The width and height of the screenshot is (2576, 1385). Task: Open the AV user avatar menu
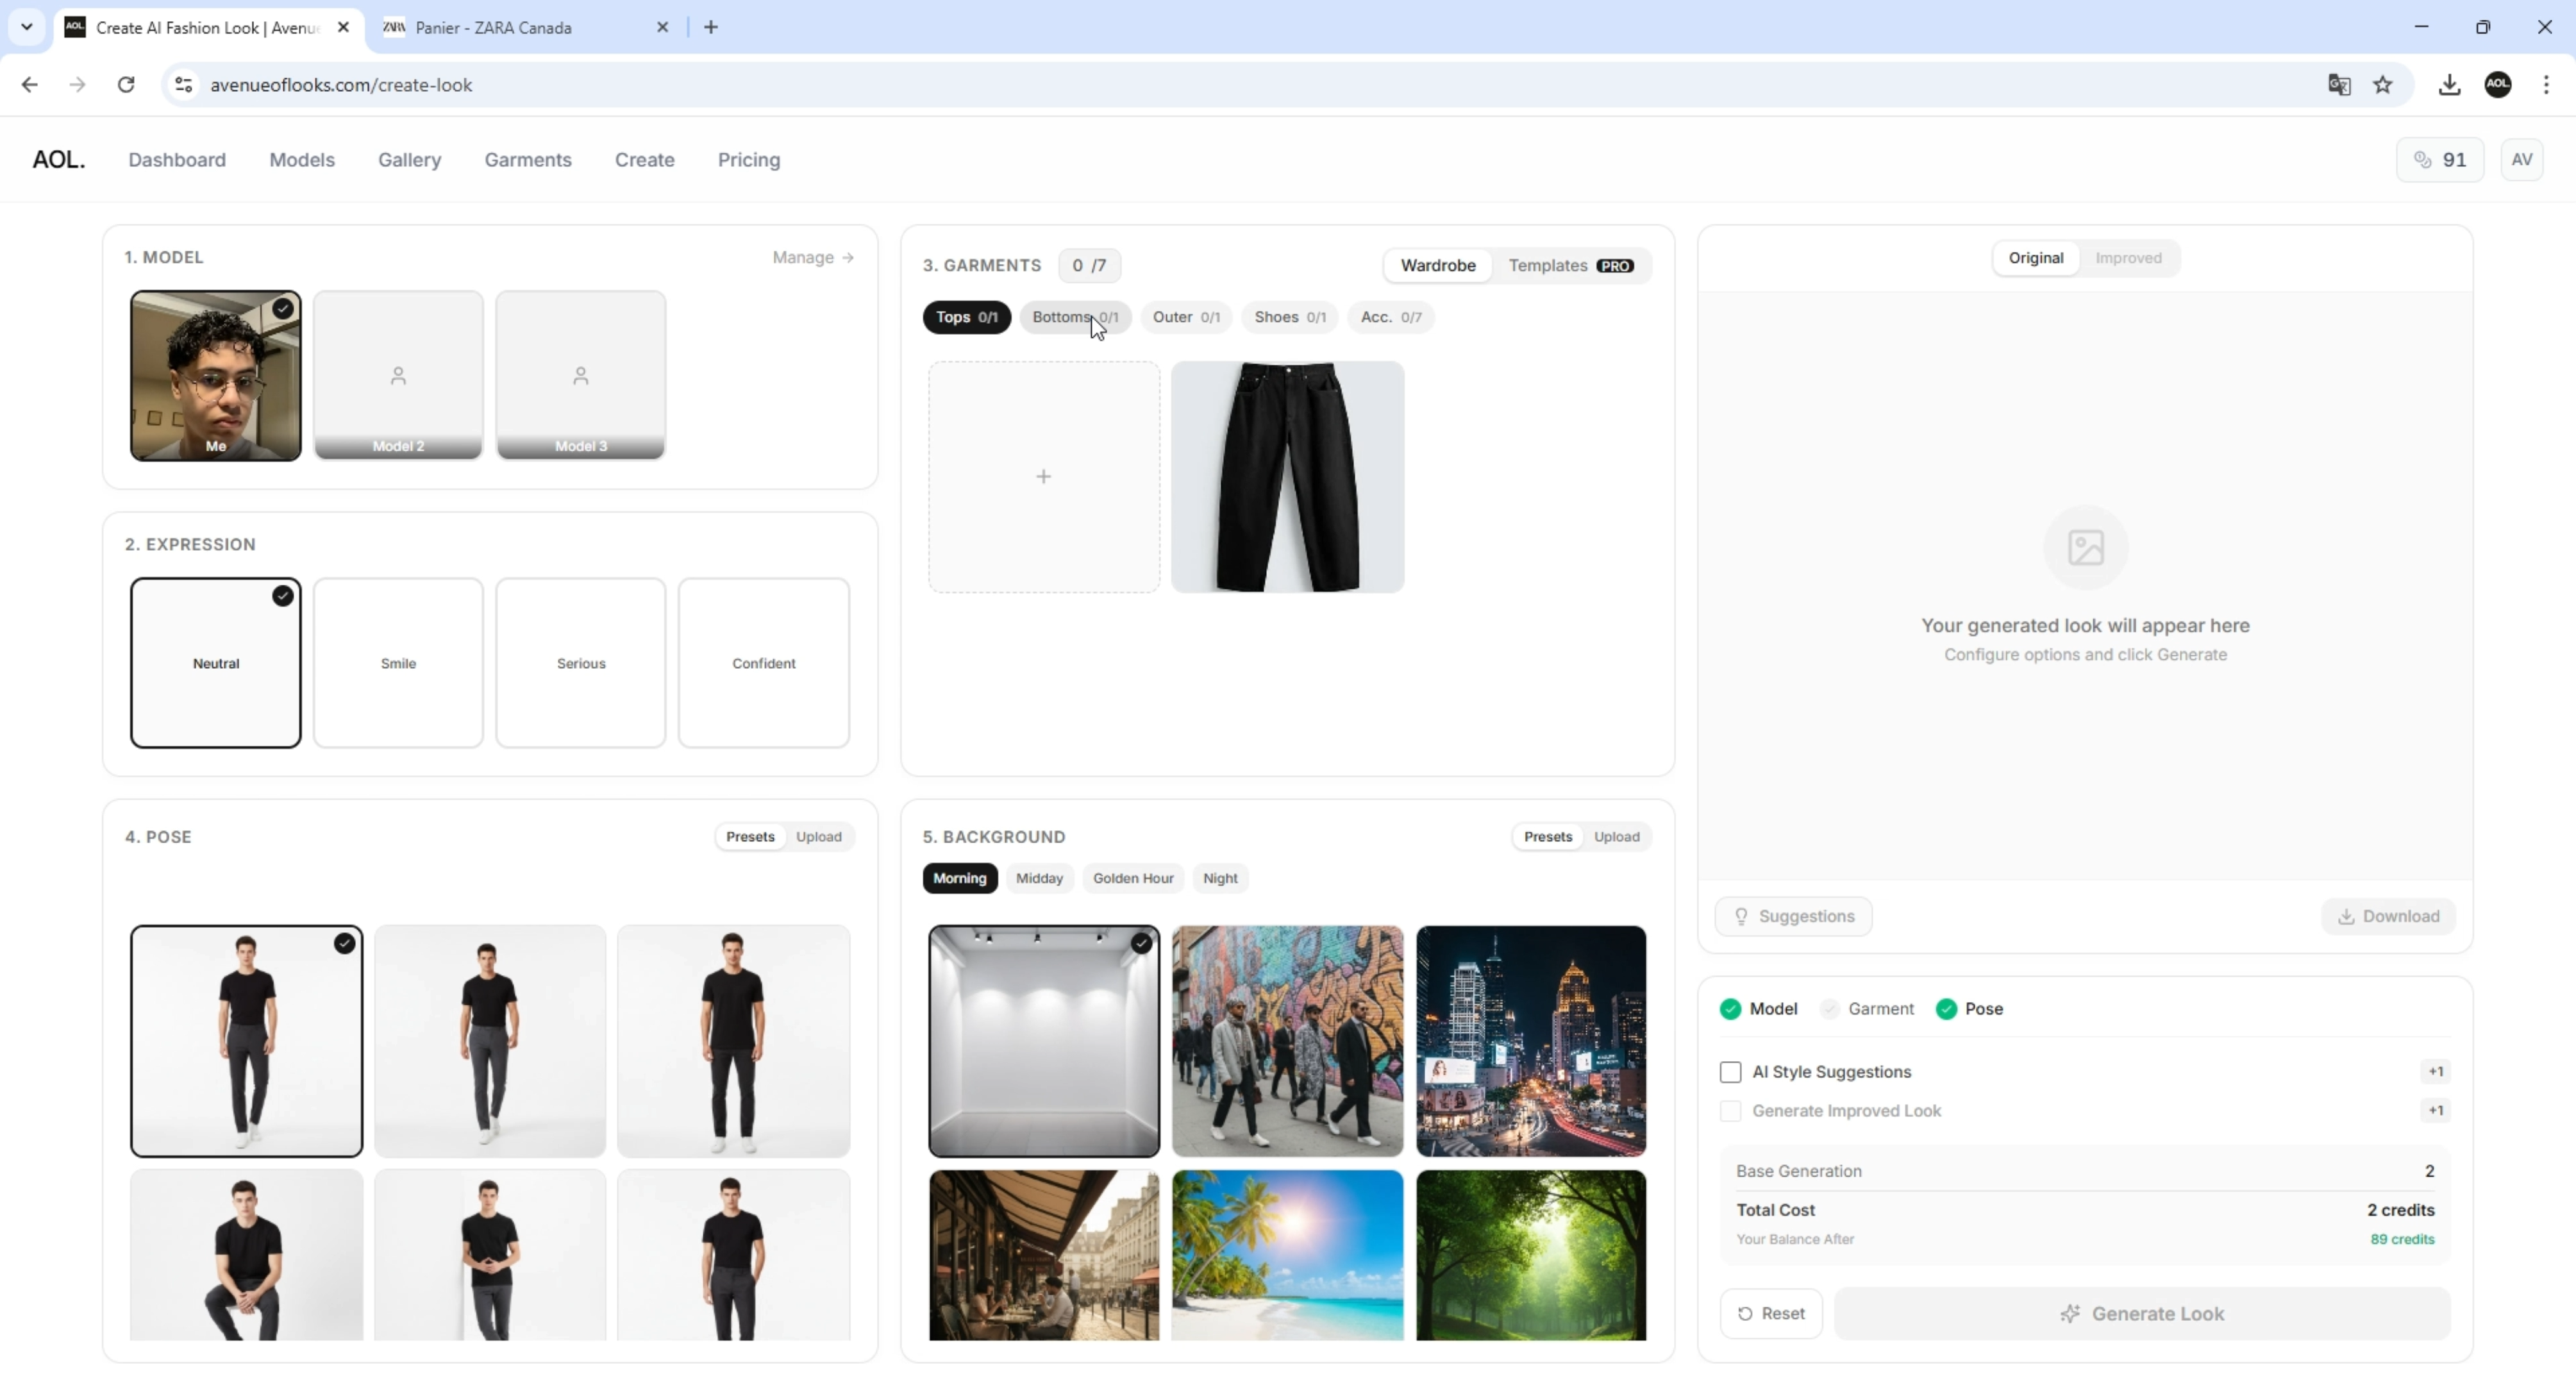(x=2521, y=160)
